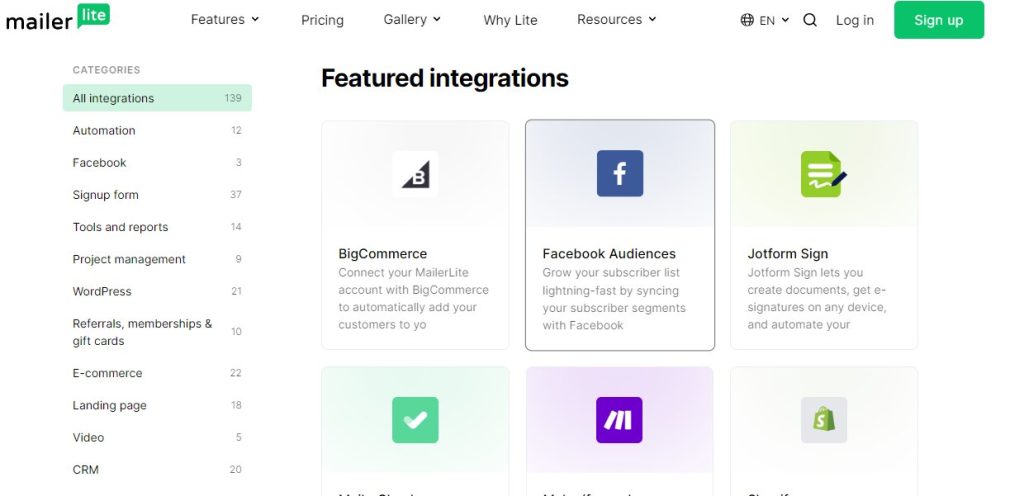Viewport: 1024px width, 496px height.
Task: Click the Sign up button
Action: [938, 20]
